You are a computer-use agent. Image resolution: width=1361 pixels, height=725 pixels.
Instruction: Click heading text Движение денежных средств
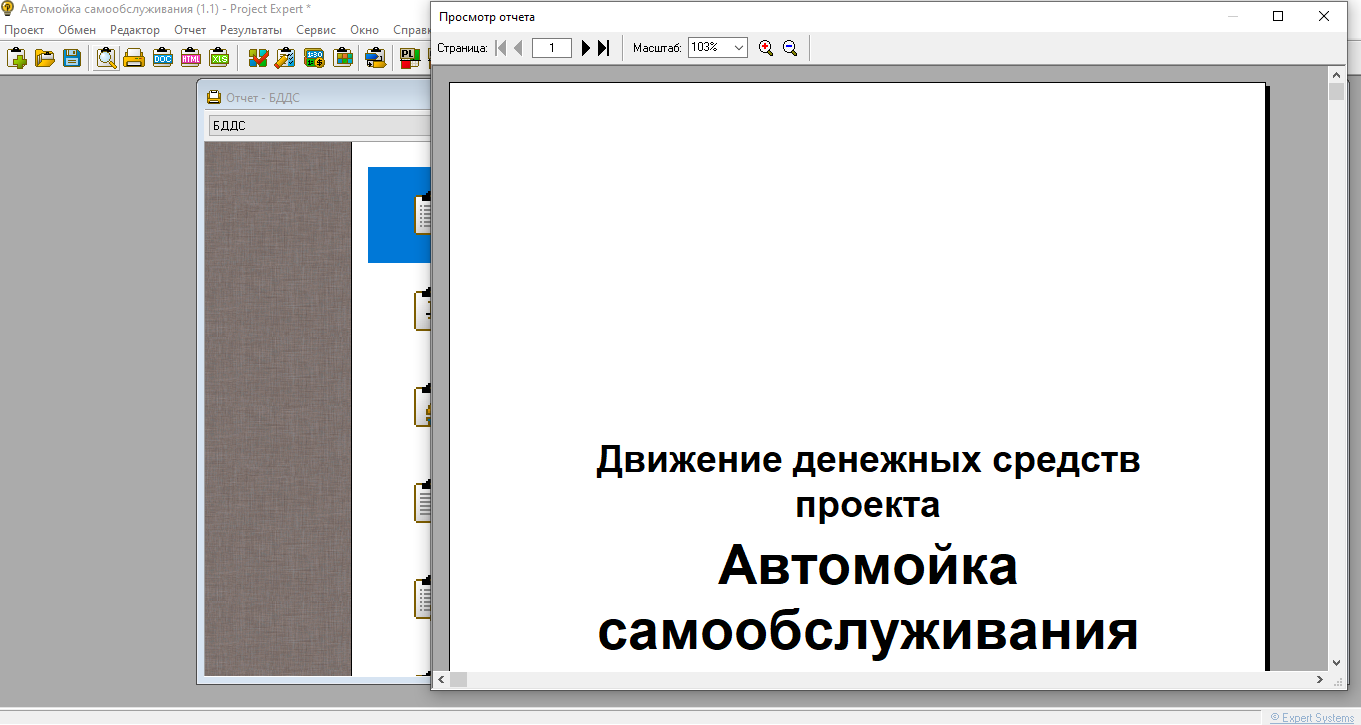pos(868,460)
